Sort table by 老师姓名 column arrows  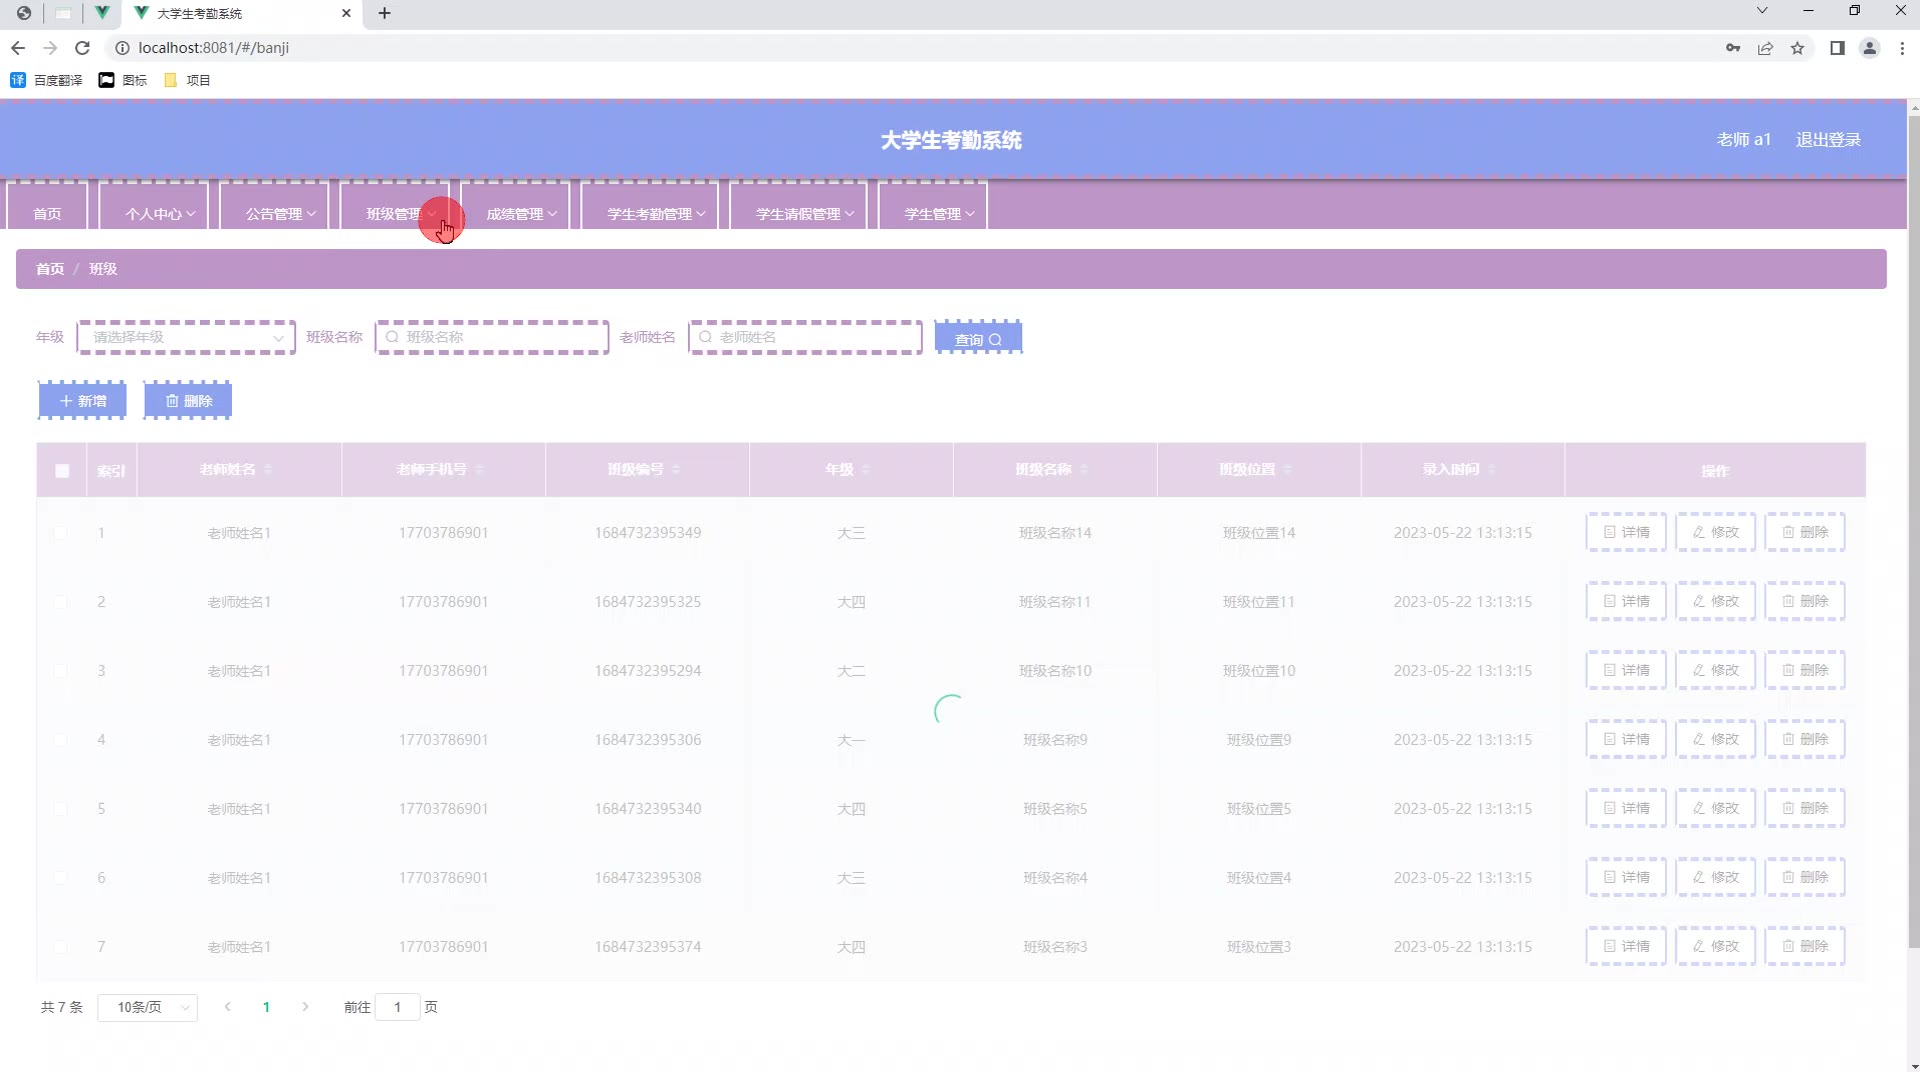click(268, 470)
